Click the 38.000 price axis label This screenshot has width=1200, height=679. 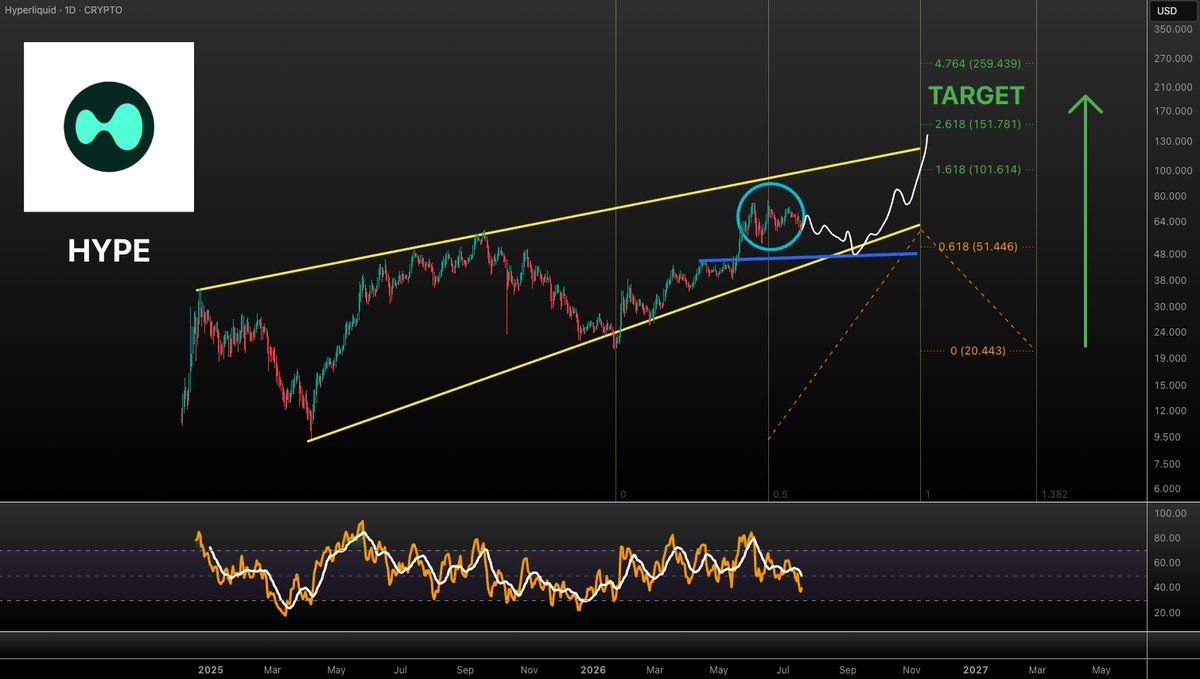coord(1172,281)
